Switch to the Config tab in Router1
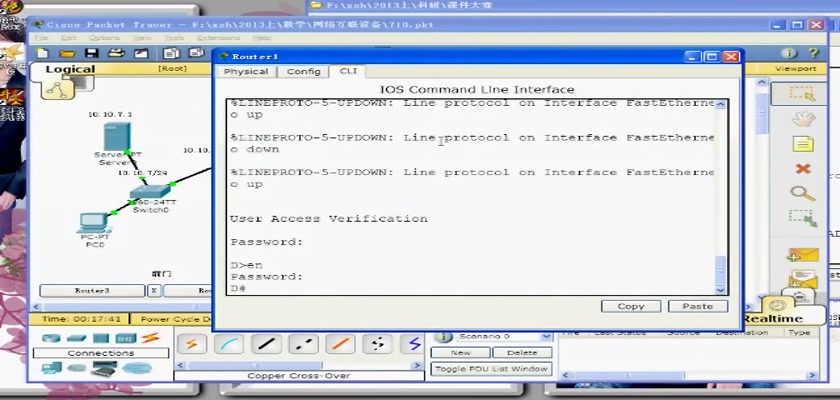 303,72
